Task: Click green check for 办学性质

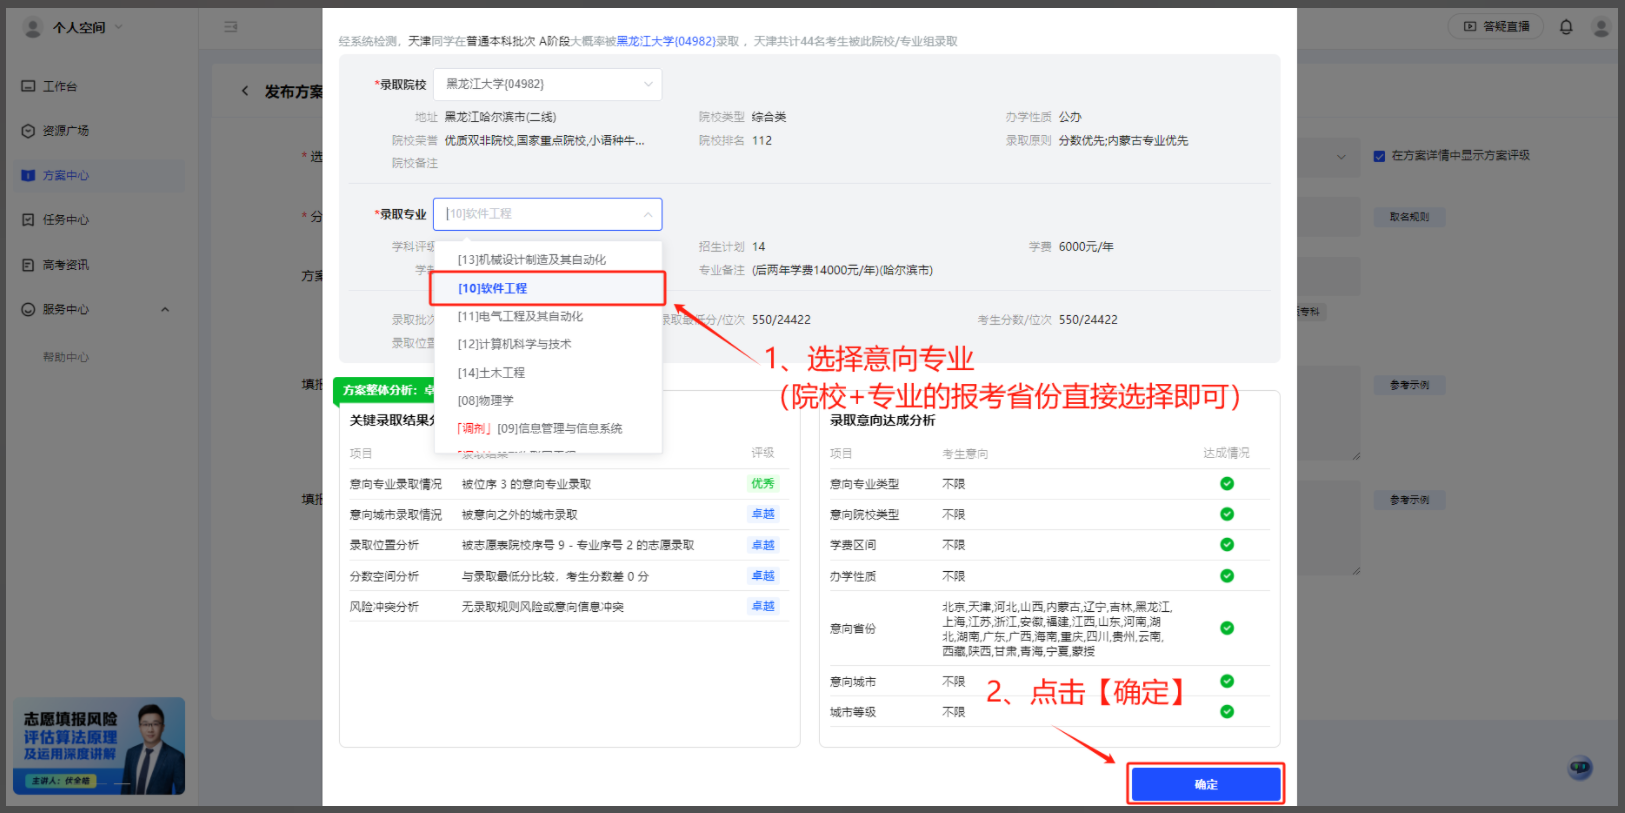Action: [1227, 576]
